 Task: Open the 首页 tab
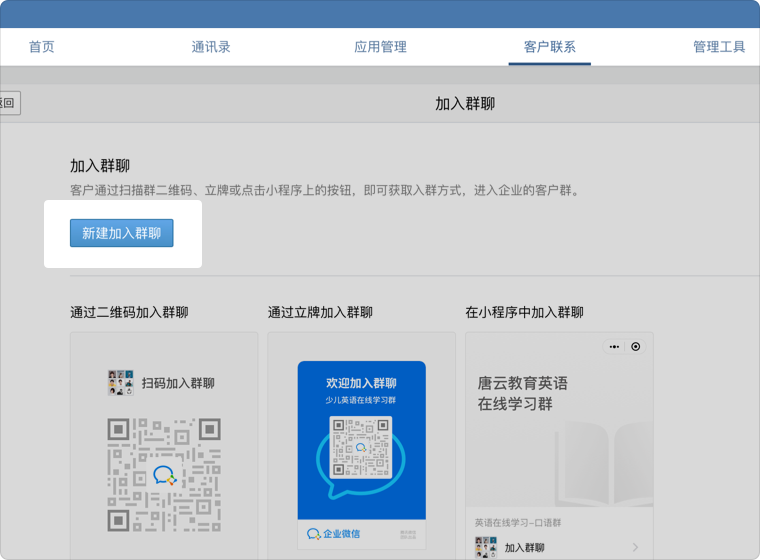pyautogui.click(x=42, y=47)
